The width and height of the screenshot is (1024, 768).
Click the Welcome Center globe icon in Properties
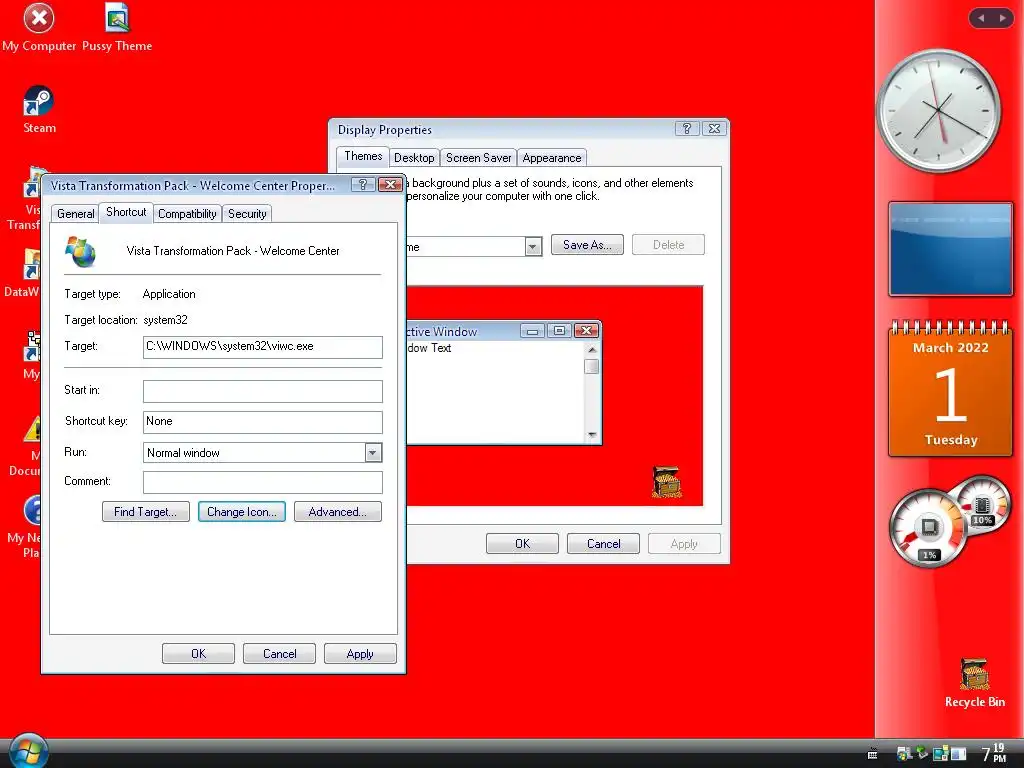click(x=81, y=251)
